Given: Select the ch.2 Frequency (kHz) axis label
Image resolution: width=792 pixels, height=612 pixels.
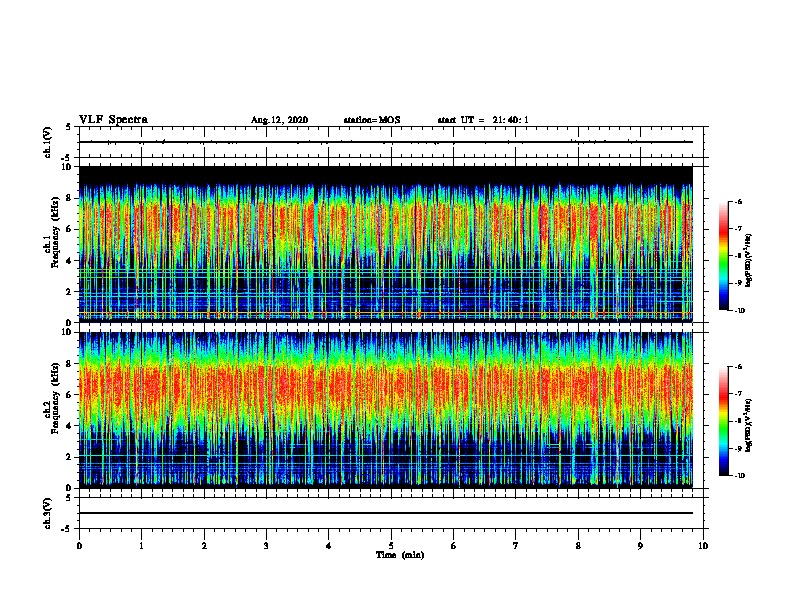Looking at the screenshot, I should pos(54,398).
